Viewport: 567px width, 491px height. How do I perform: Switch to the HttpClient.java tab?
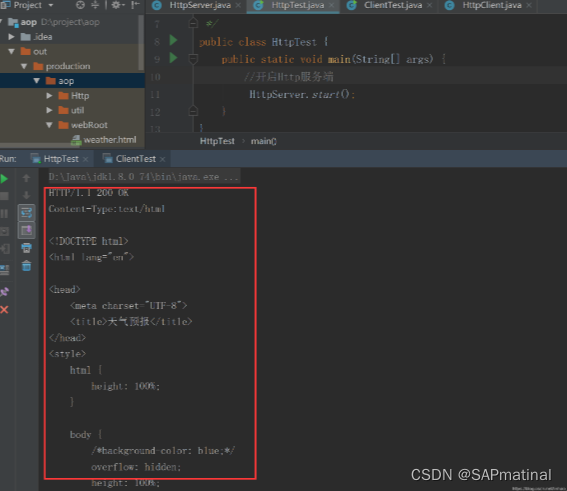[492, 5]
